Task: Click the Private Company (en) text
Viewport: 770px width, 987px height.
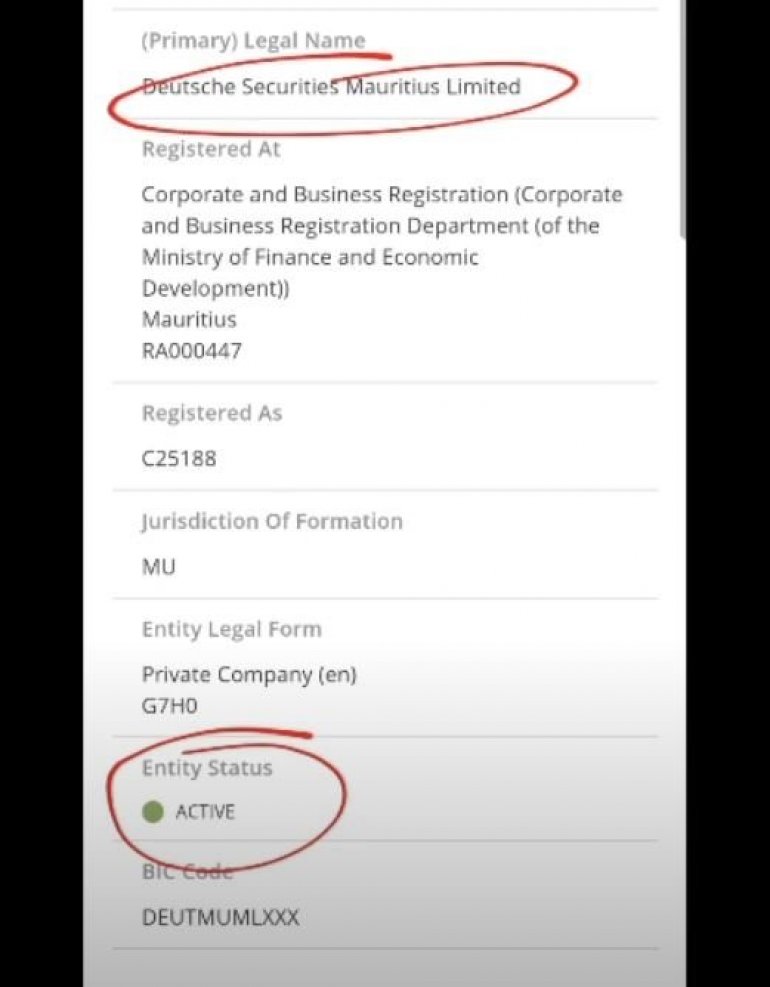Action: [249, 675]
